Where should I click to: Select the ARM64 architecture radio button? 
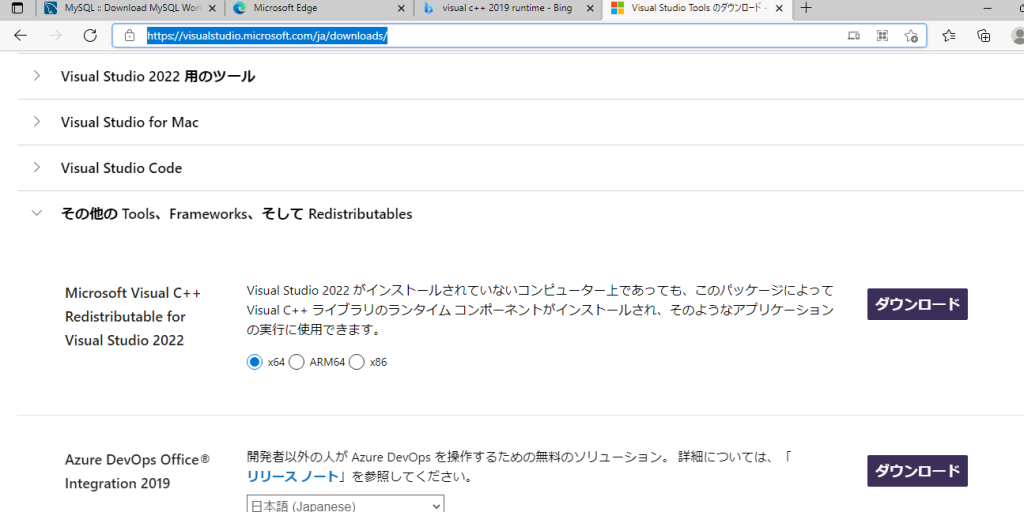(296, 362)
